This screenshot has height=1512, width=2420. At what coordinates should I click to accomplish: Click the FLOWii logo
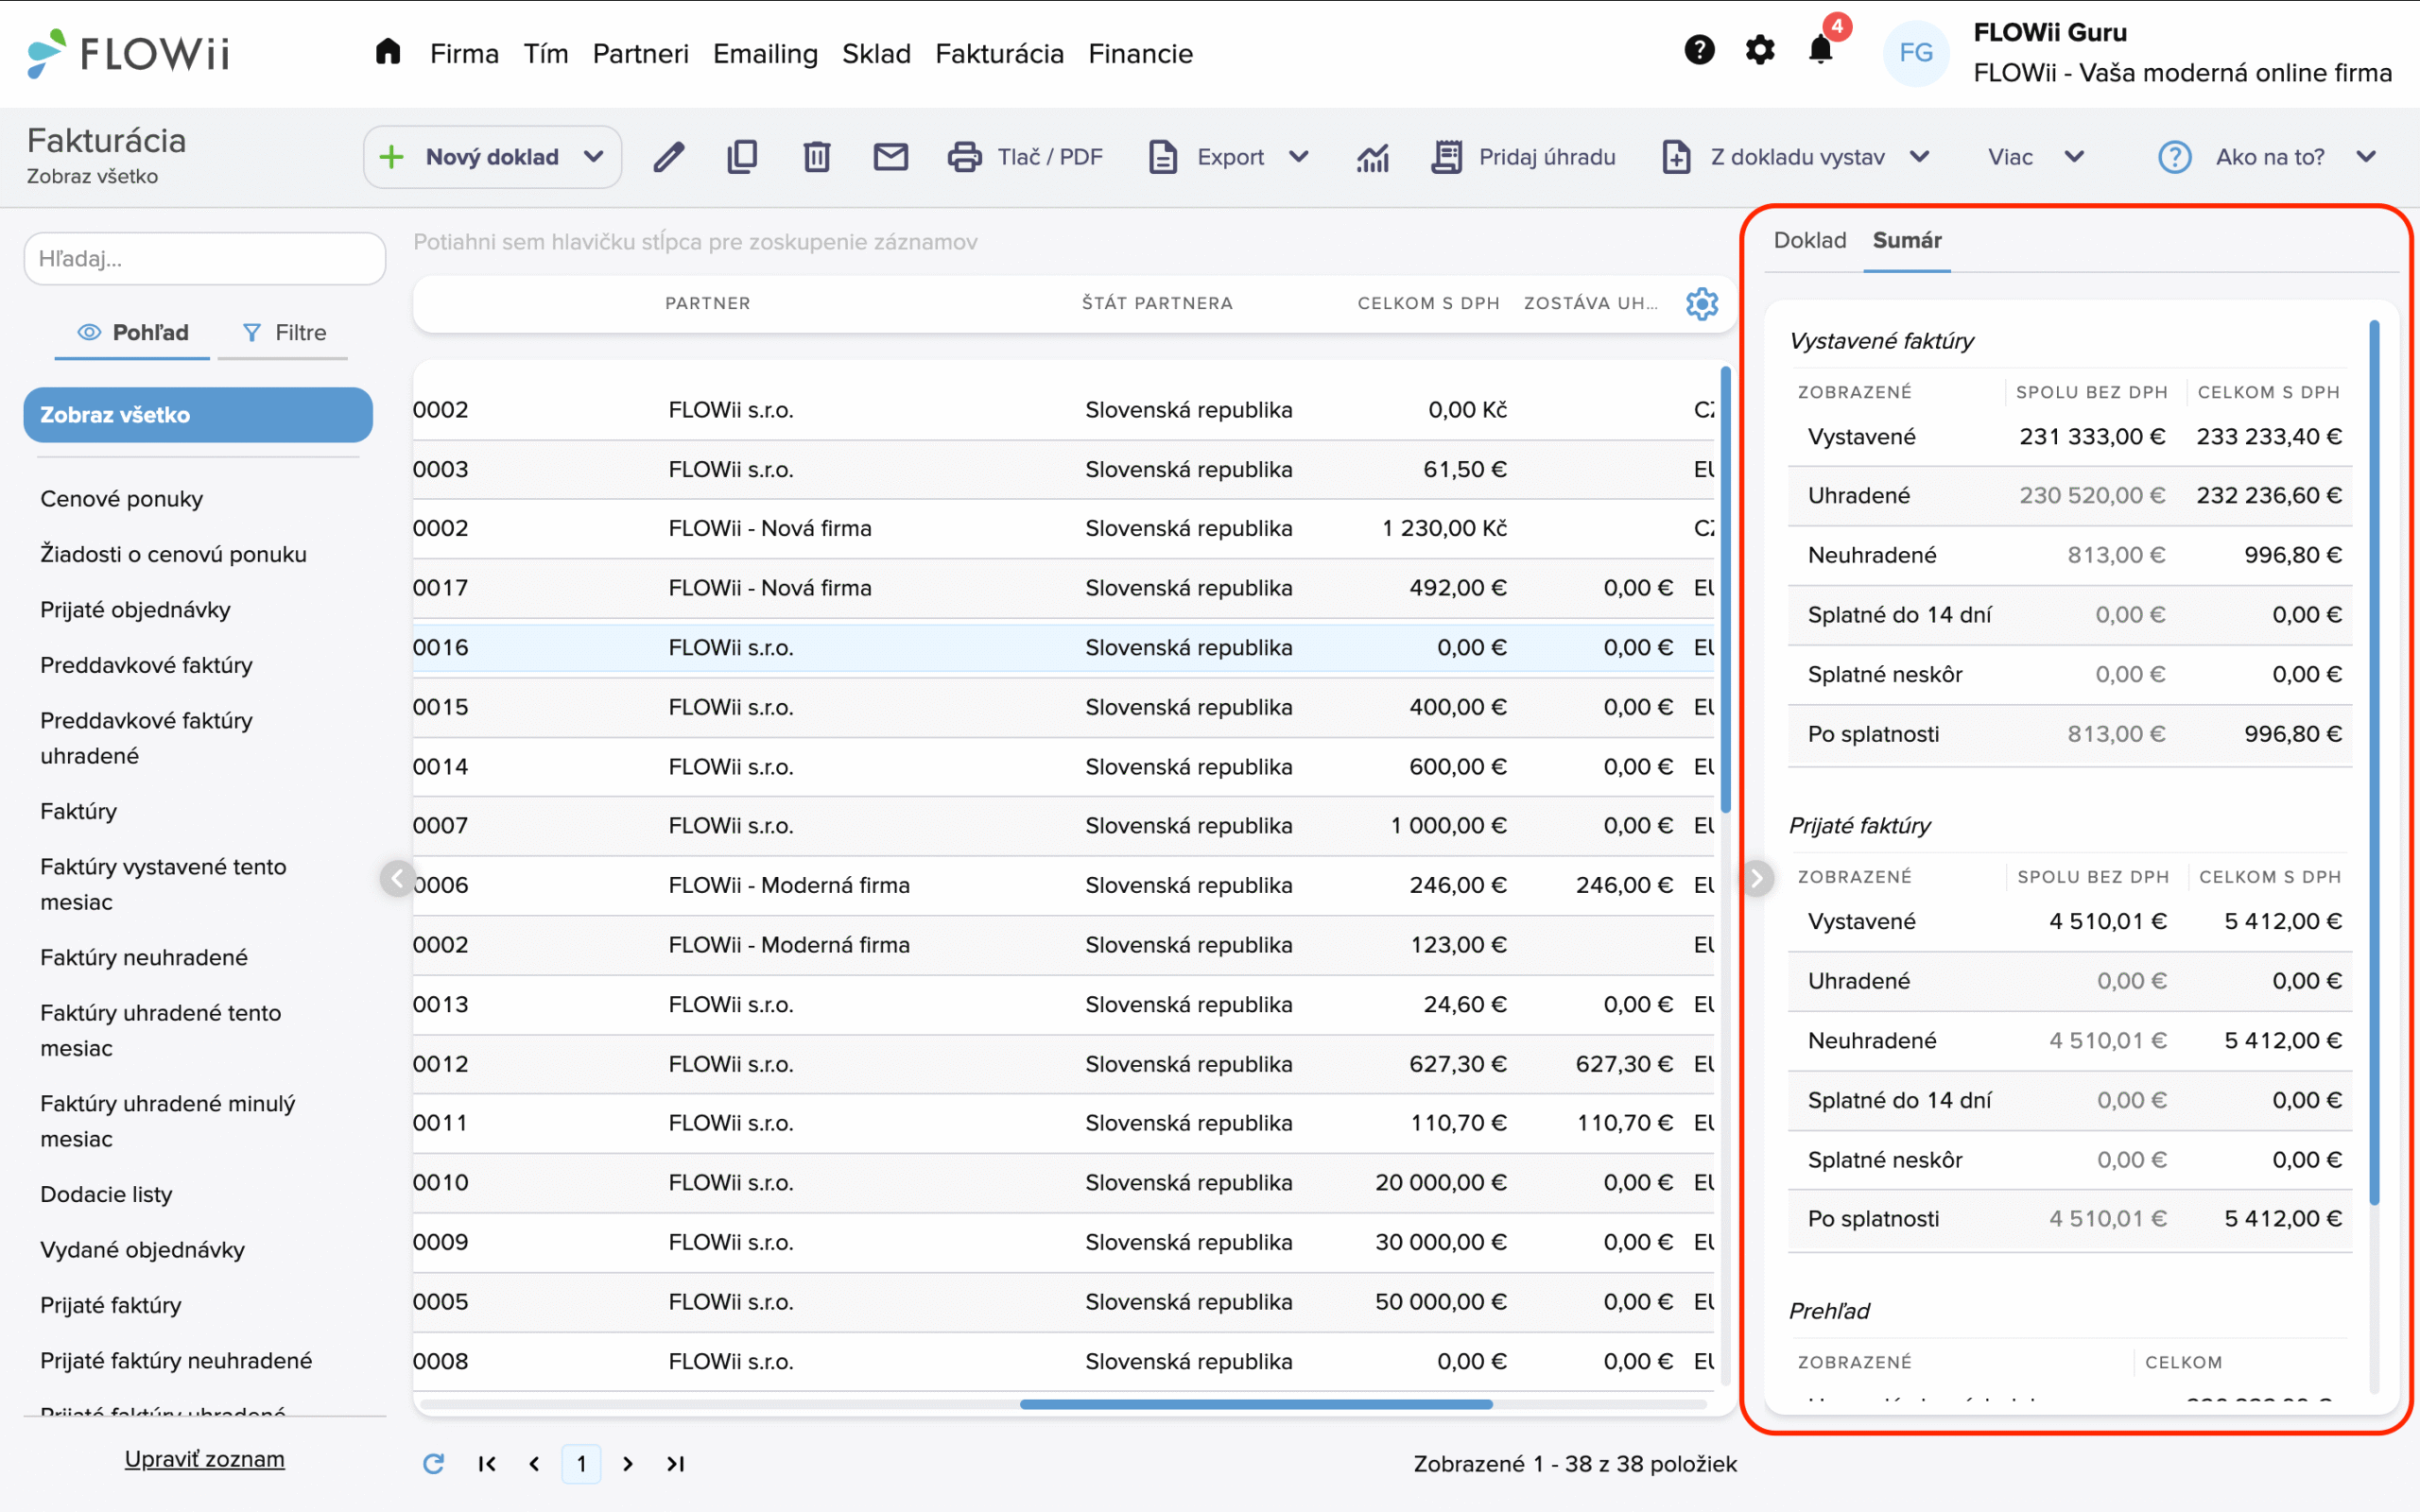[x=128, y=53]
